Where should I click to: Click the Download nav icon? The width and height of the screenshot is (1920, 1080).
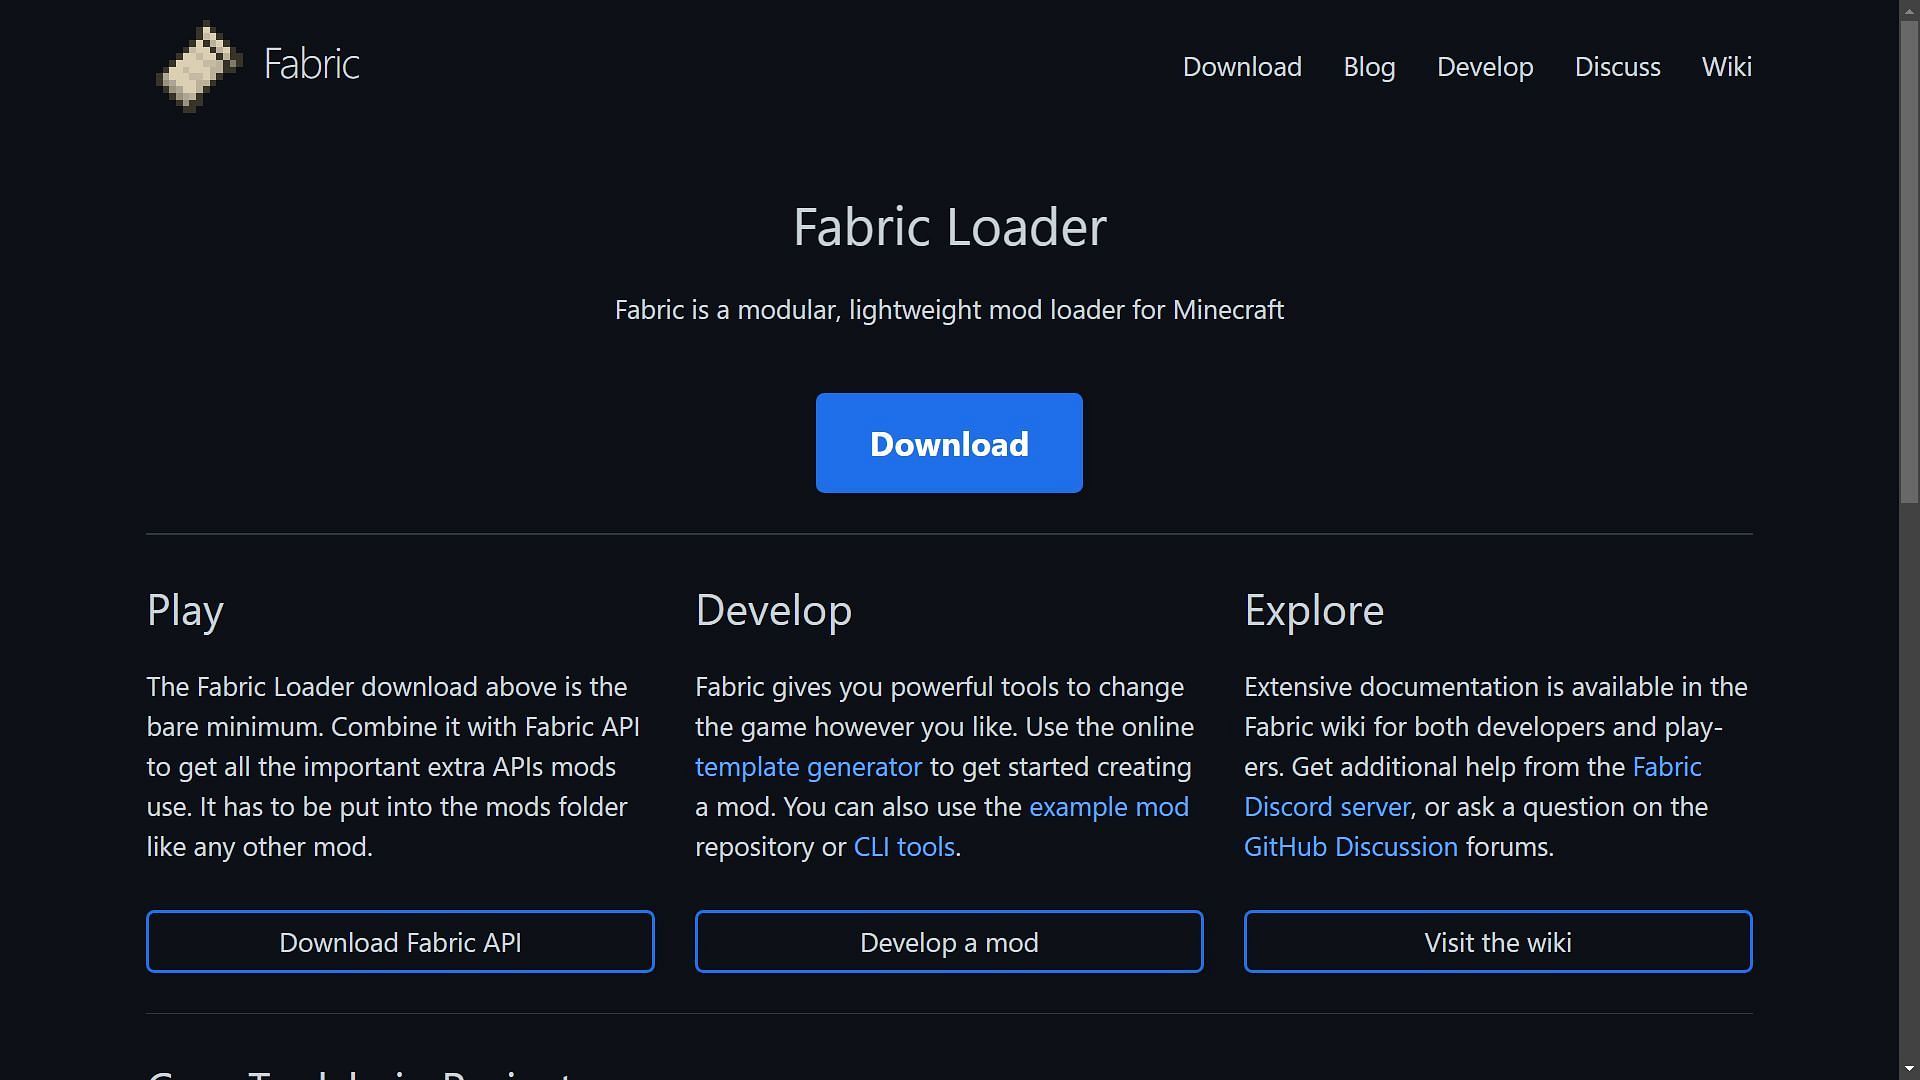[x=1242, y=66]
